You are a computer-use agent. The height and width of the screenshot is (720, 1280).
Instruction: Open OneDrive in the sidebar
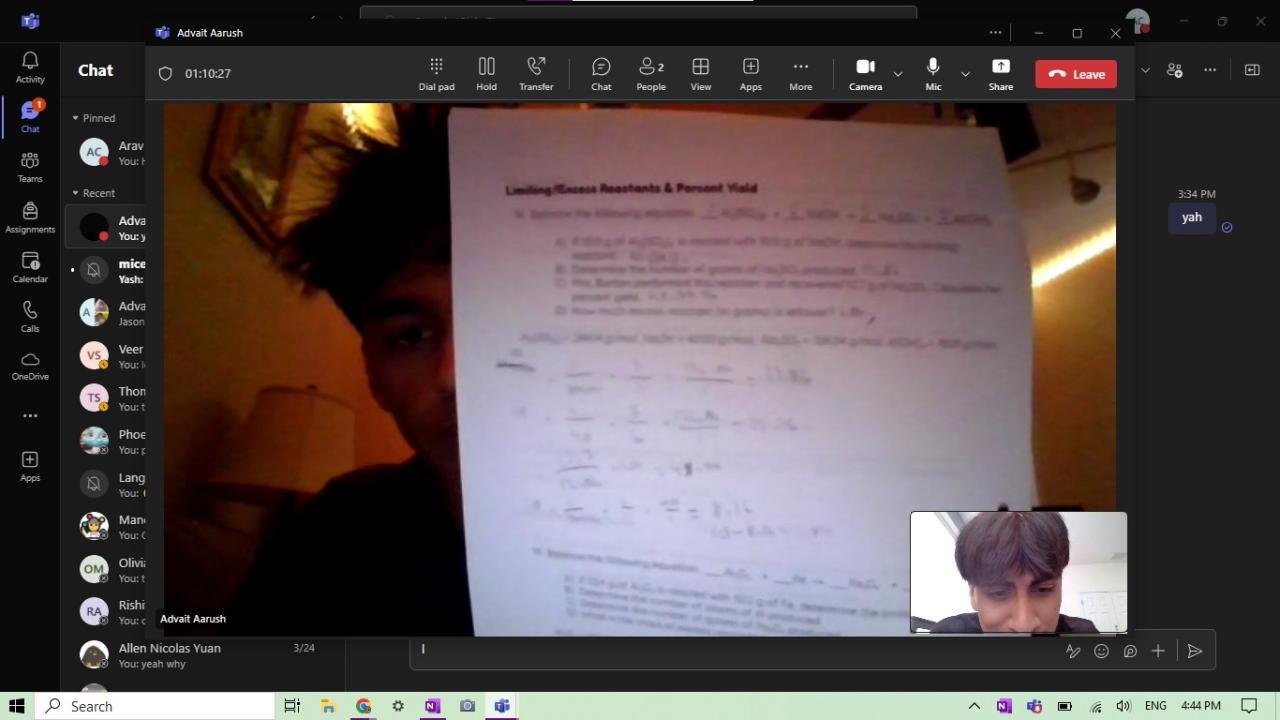(30, 366)
